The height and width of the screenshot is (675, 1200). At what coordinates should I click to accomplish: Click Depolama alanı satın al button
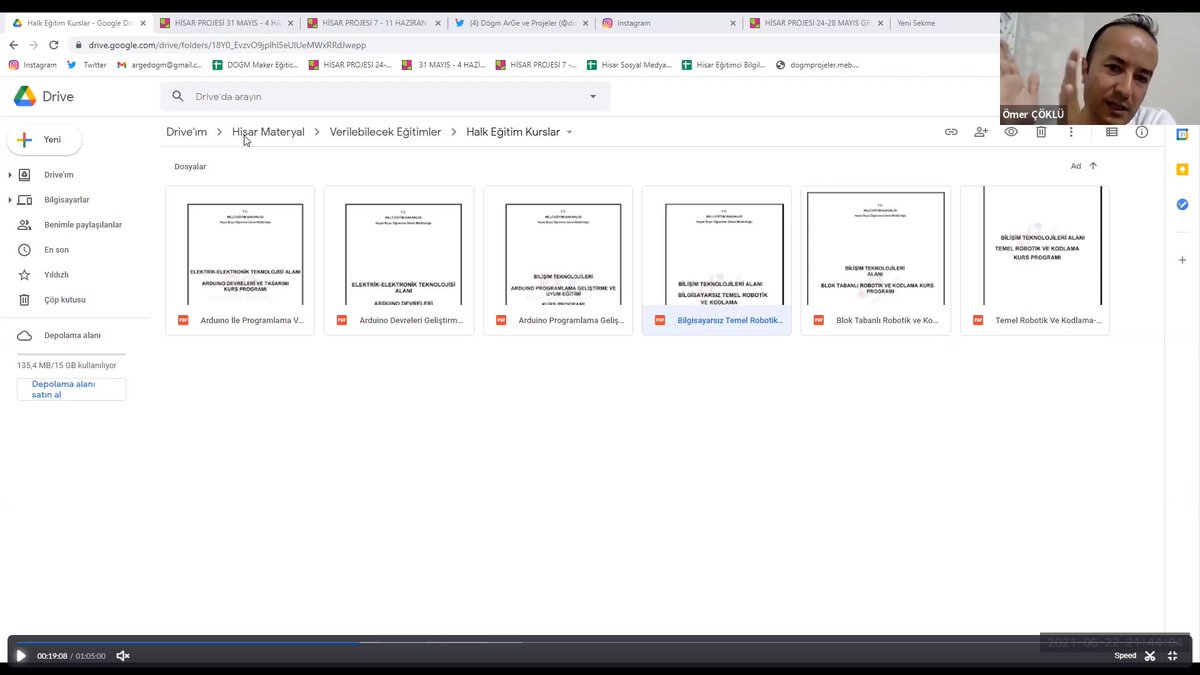pos(72,389)
